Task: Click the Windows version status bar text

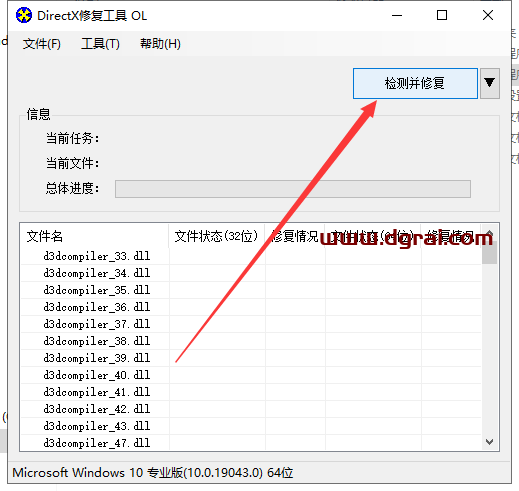Action: (153, 473)
